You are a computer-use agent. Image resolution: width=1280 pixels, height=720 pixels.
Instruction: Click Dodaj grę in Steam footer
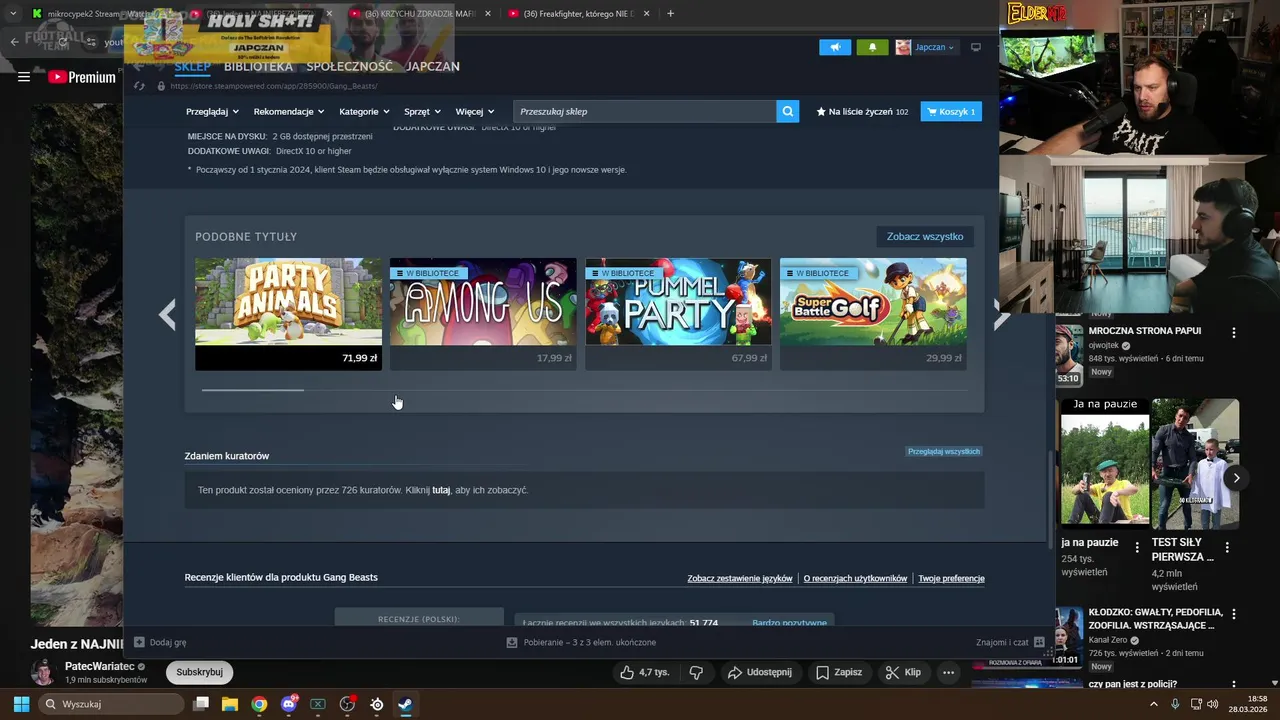click(x=160, y=643)
